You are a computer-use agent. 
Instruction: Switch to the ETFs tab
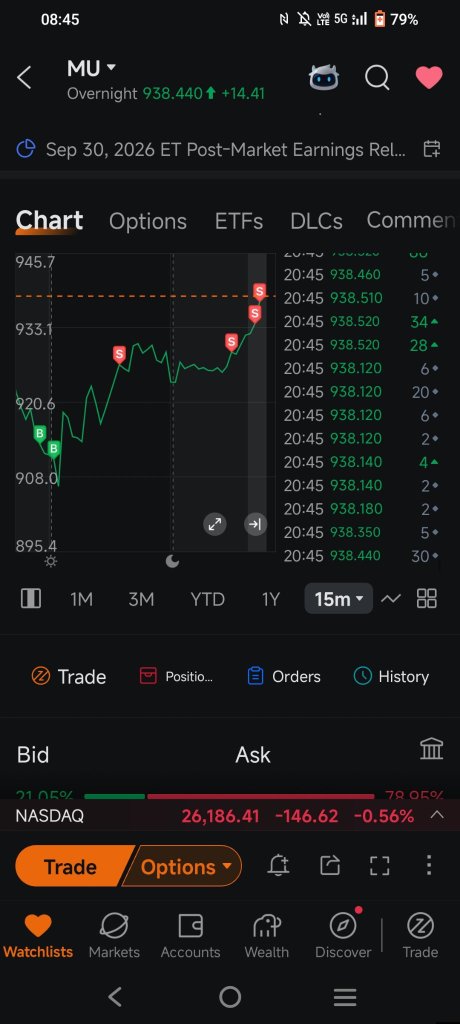238,221
